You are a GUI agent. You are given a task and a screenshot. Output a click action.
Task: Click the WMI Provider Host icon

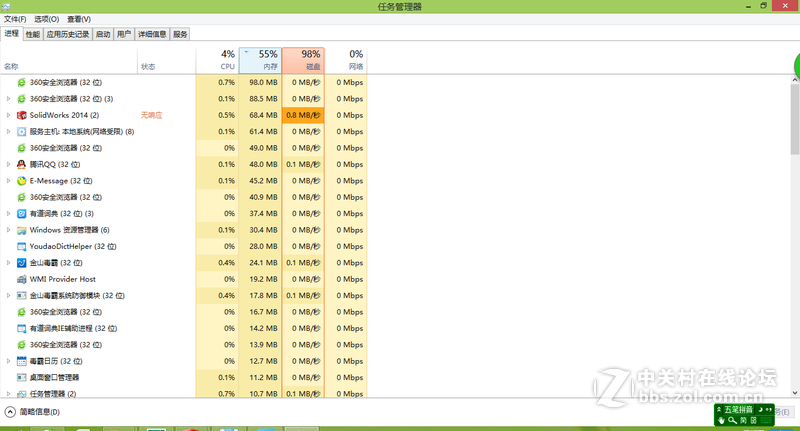click(21, 279)
